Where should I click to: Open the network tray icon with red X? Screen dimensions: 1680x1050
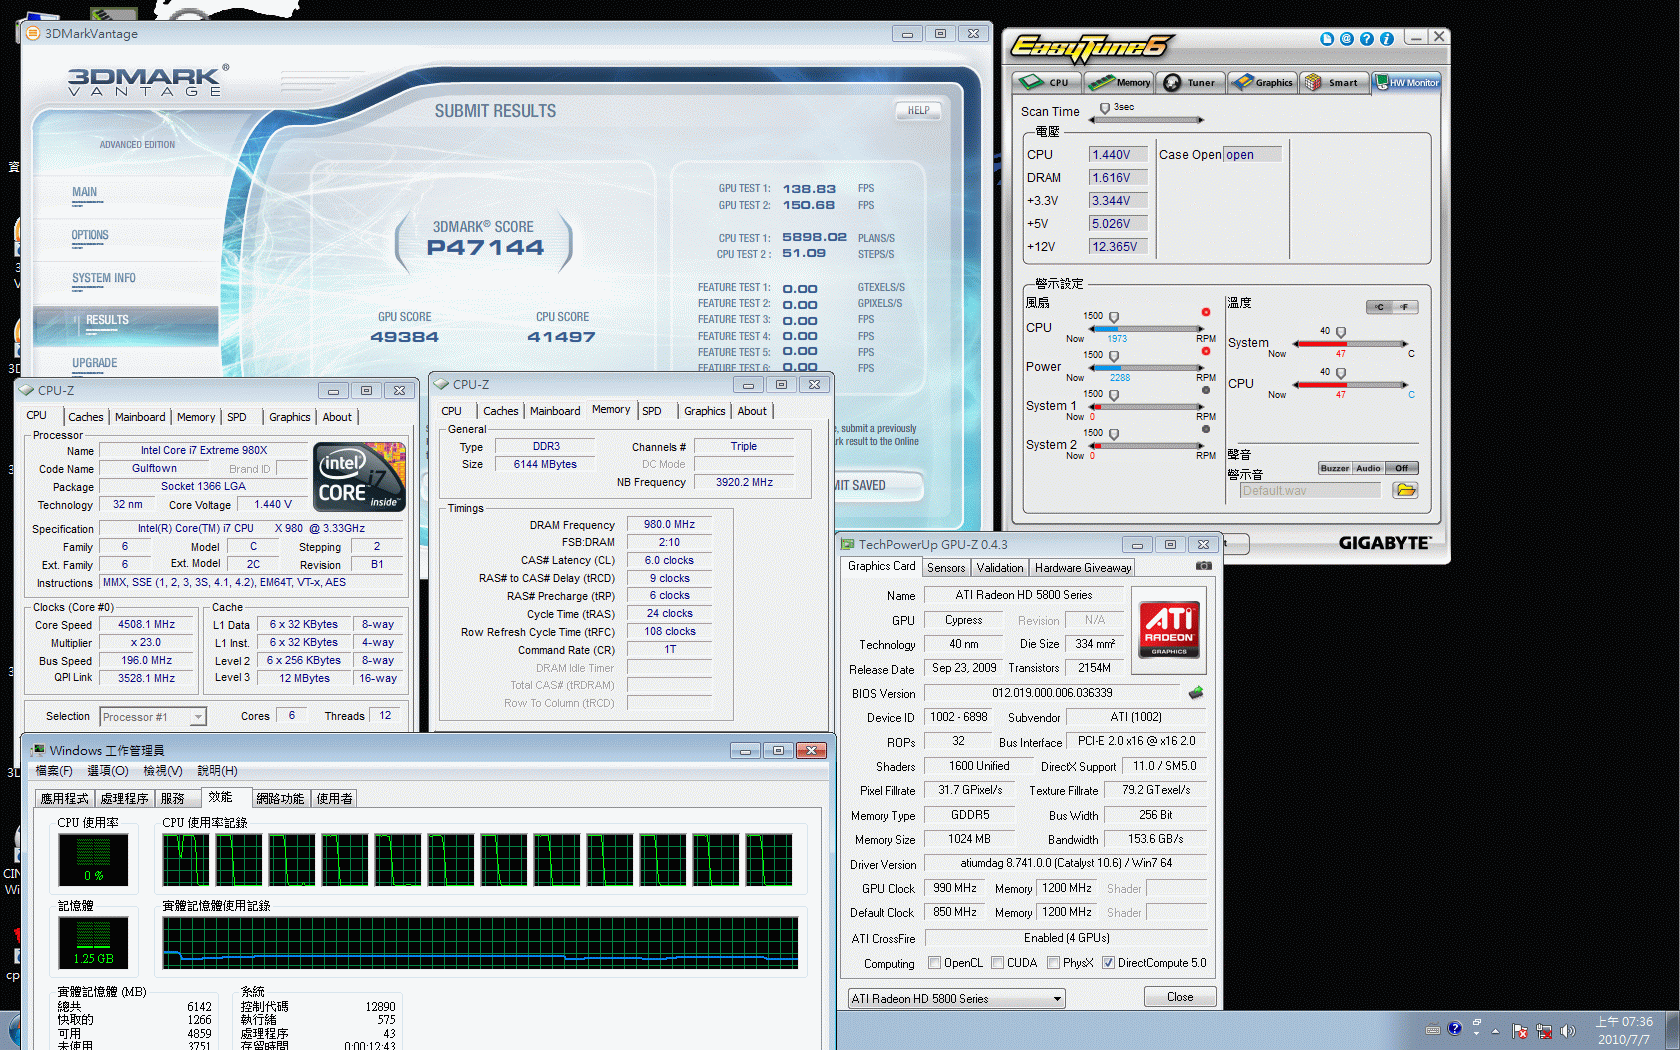1544,1031
